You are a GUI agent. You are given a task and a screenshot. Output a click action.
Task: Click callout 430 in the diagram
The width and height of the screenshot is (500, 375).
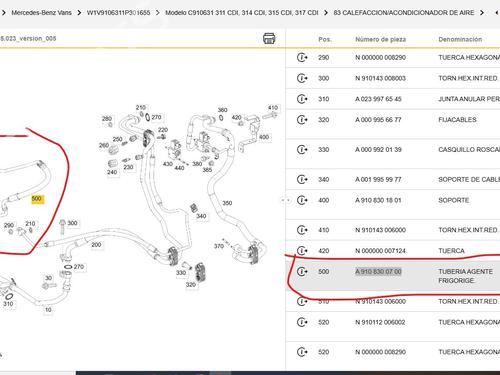click(x=168, y=164)
